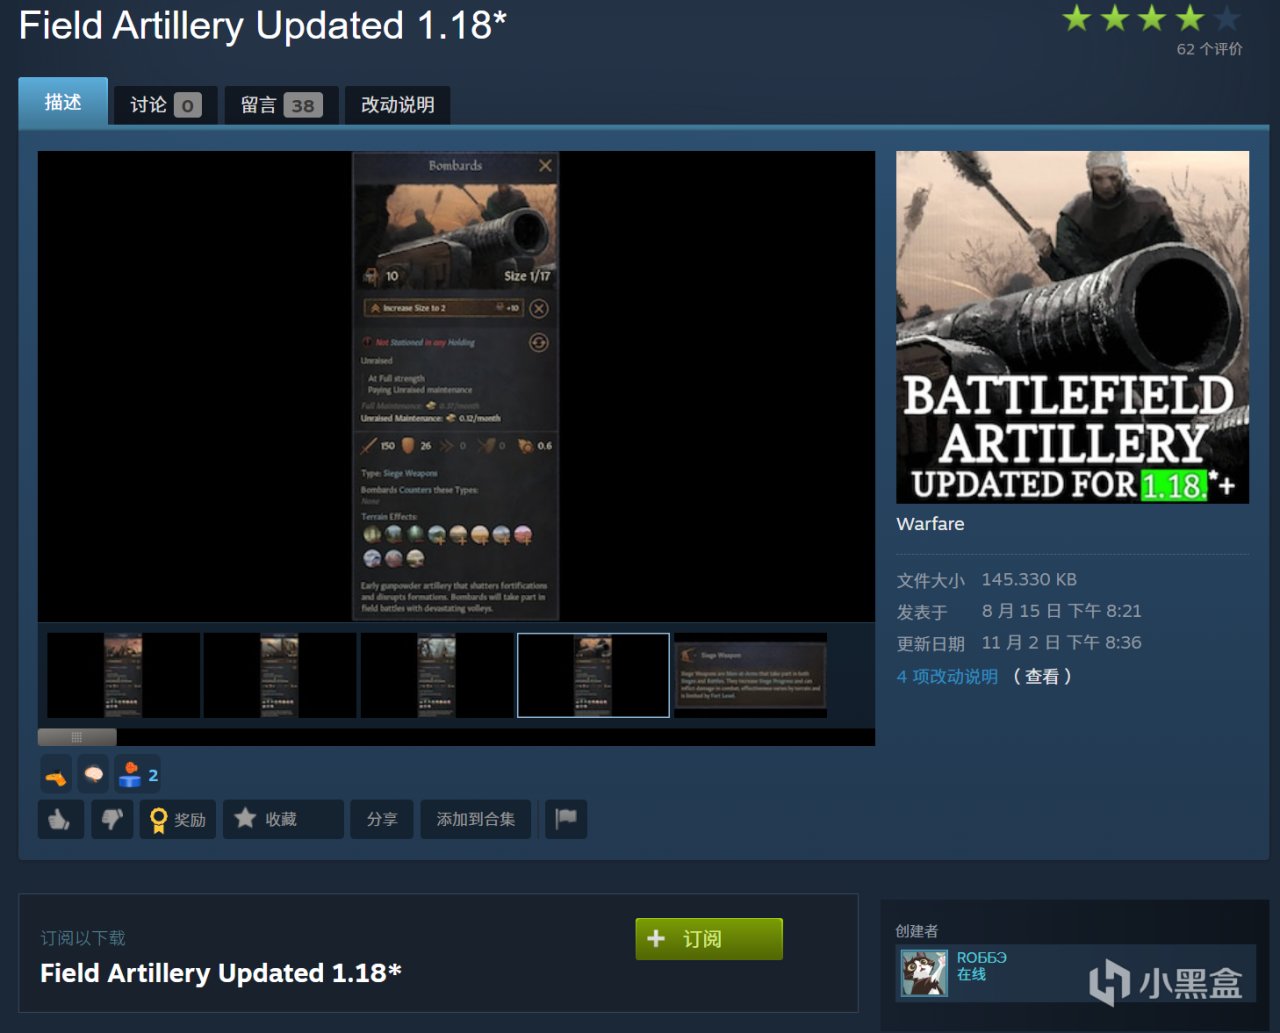Click the large Bombards preview image
The image size is (1280, 1033).
[x=456, y=386]
